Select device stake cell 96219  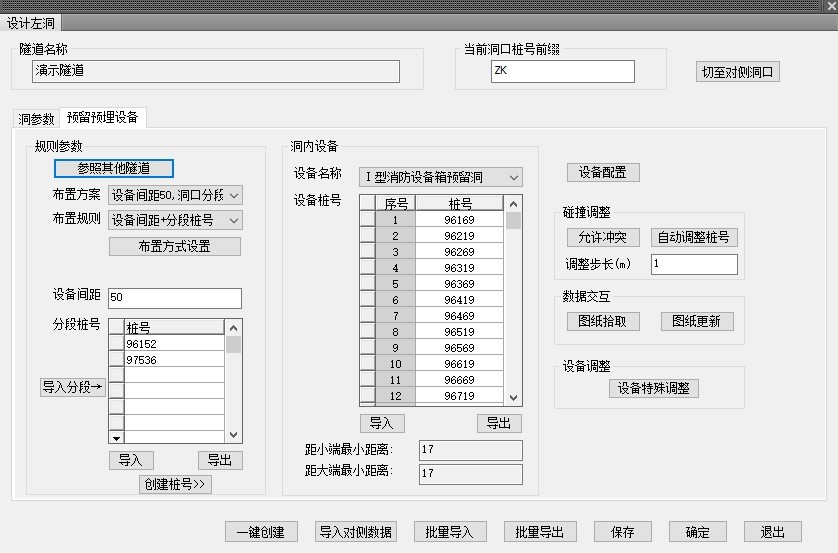pos(459,236)
